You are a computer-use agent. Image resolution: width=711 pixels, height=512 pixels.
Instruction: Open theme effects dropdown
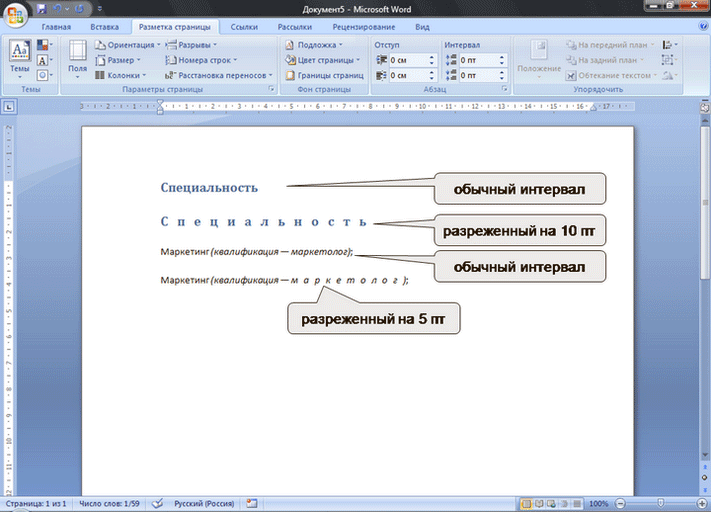pyautogui.click(x=44, y=75)
